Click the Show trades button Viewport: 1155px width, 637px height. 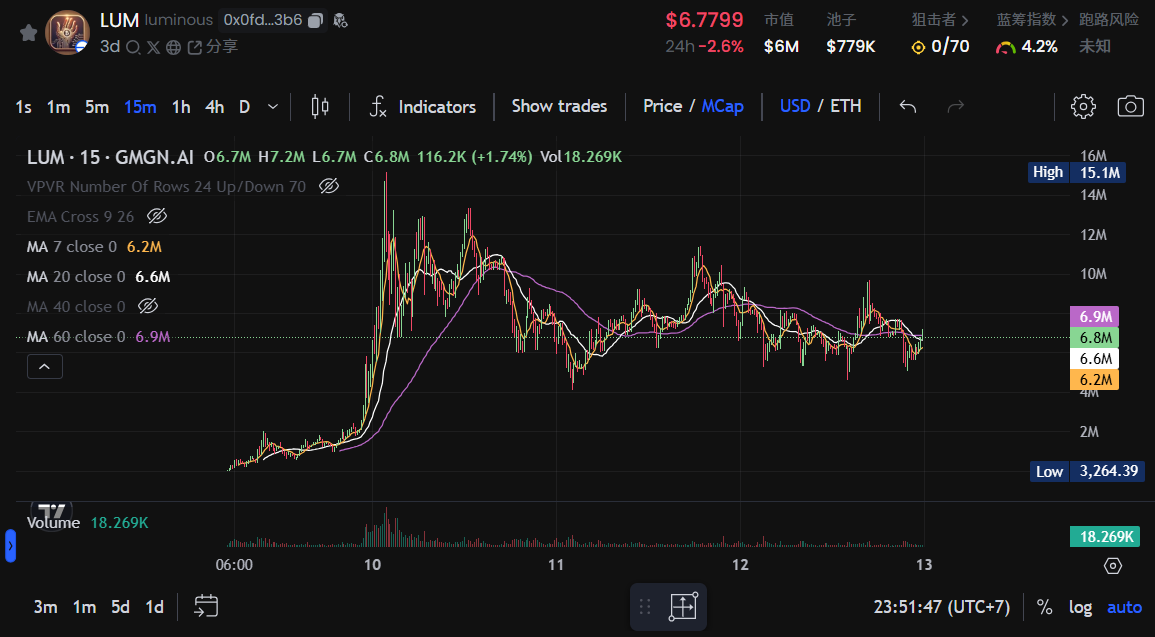559,106
